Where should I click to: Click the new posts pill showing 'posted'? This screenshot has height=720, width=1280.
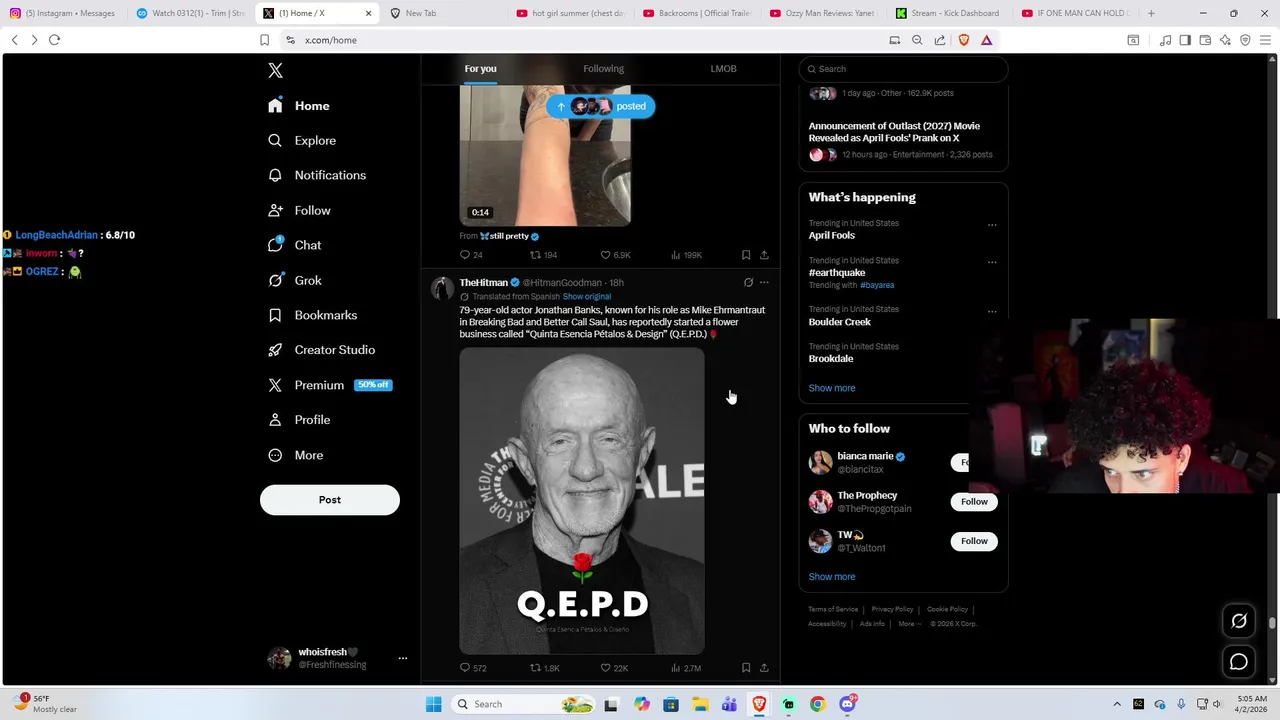click(600, 106)
